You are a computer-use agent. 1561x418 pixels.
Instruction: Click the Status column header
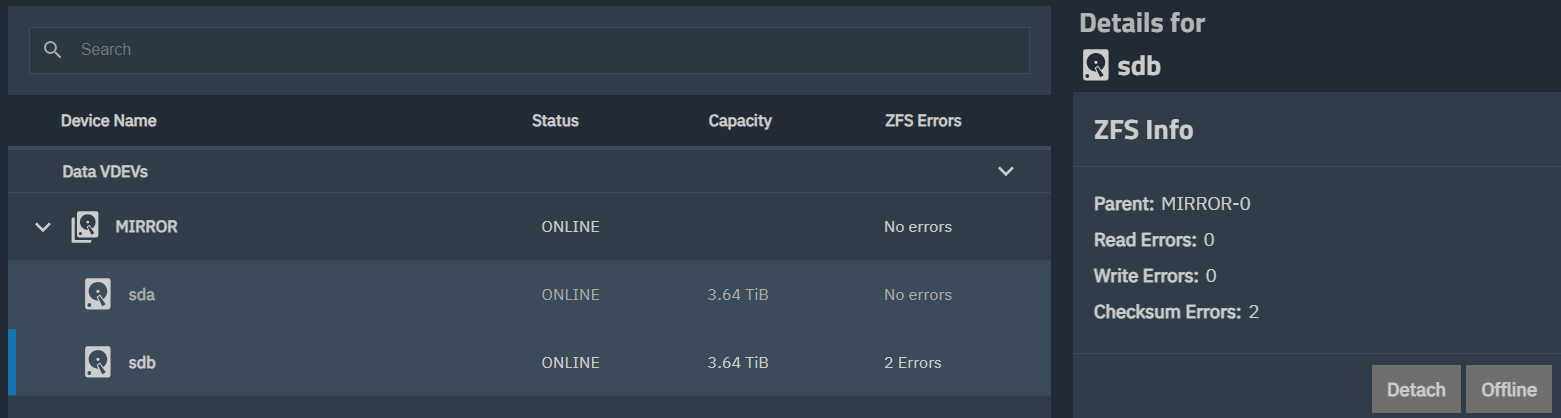[555, 121]
